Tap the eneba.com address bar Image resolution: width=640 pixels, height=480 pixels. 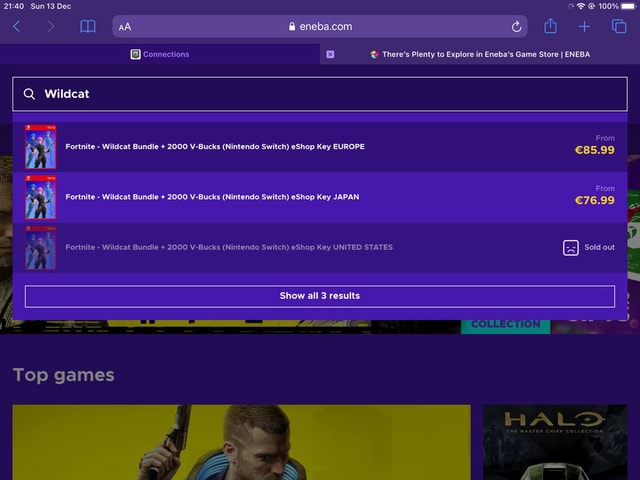point(320,27)
